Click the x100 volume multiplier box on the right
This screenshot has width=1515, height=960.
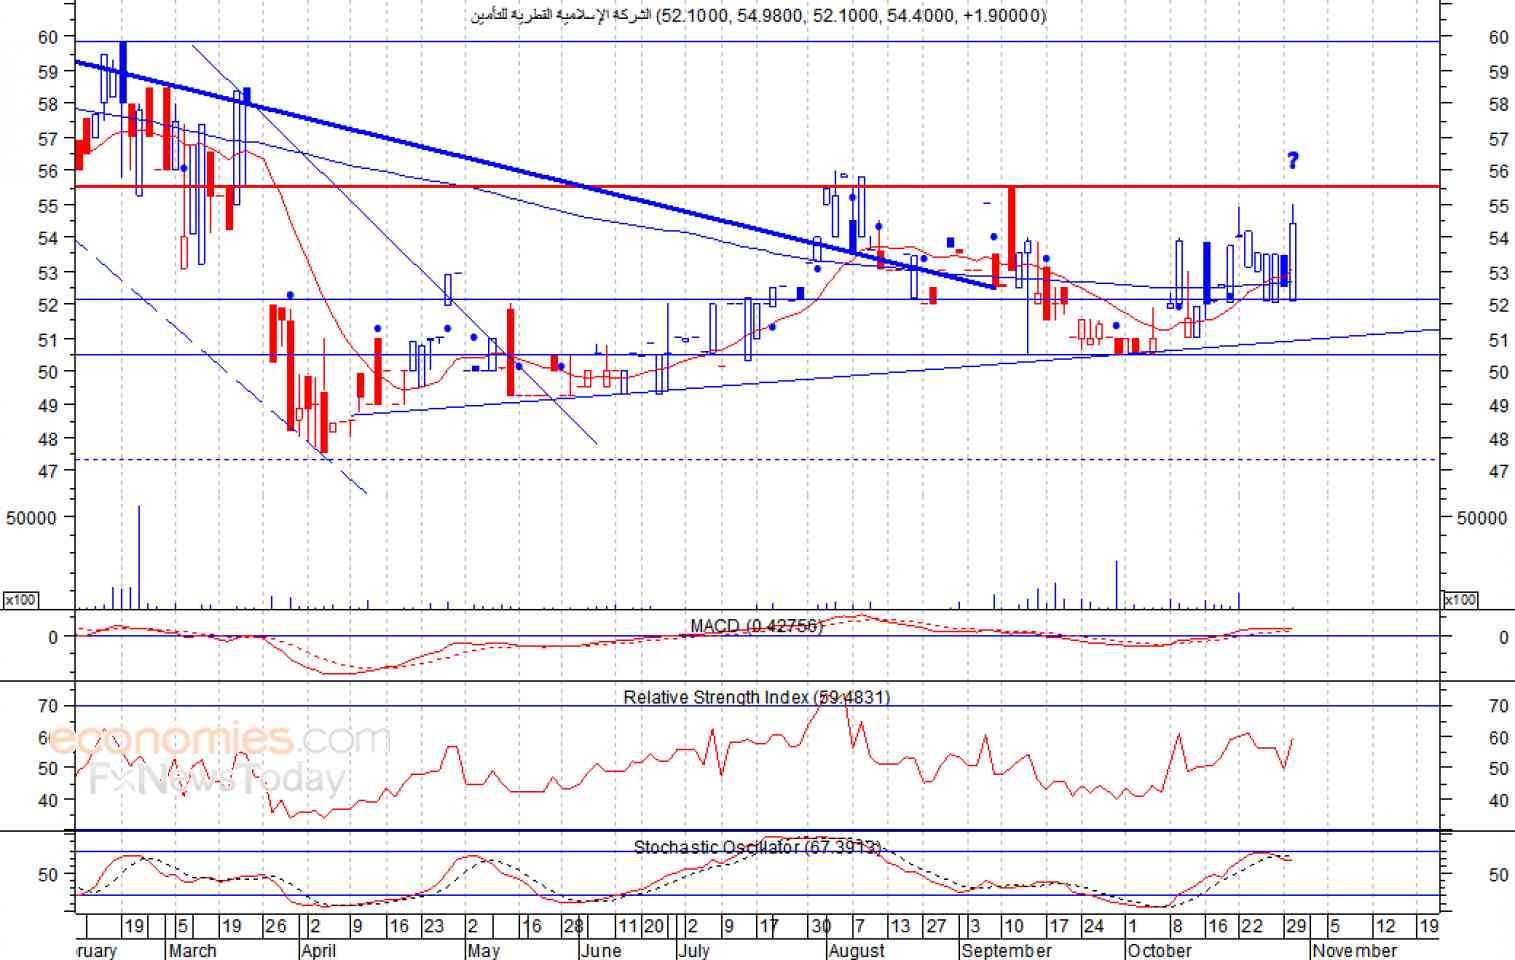[x=1460, y=600]
